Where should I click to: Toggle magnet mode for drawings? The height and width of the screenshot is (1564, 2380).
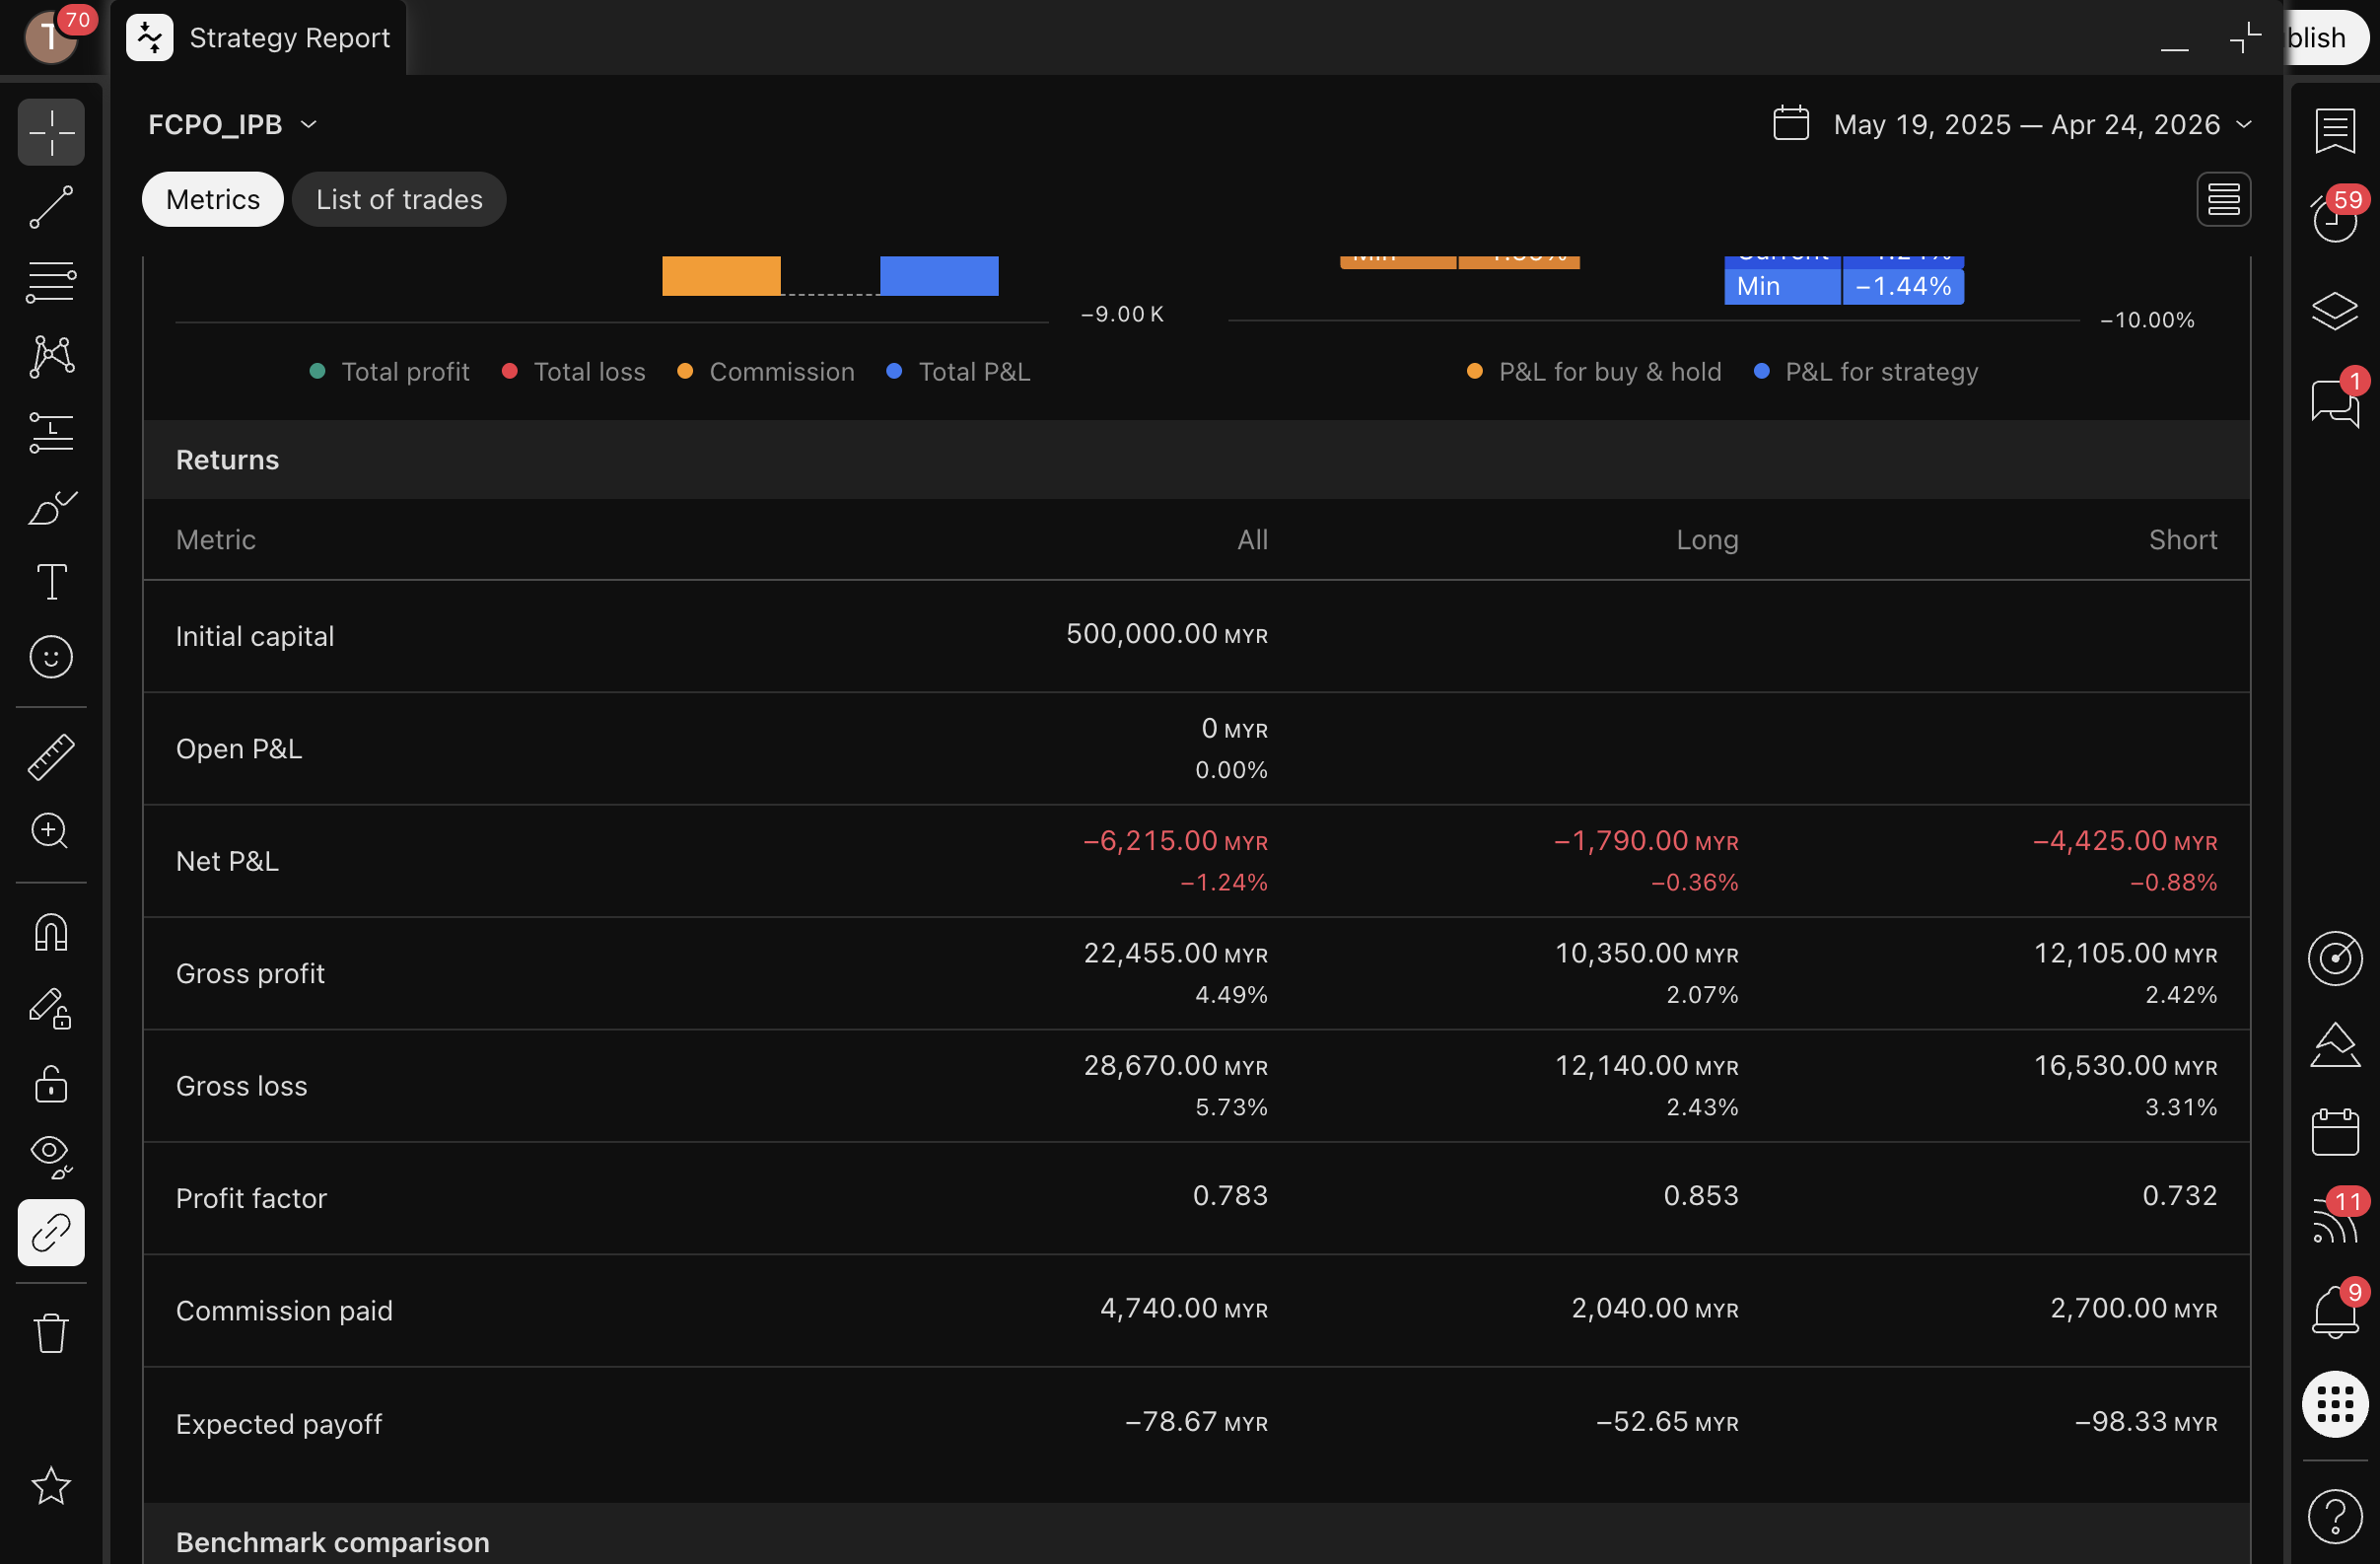tap(50, 933)
